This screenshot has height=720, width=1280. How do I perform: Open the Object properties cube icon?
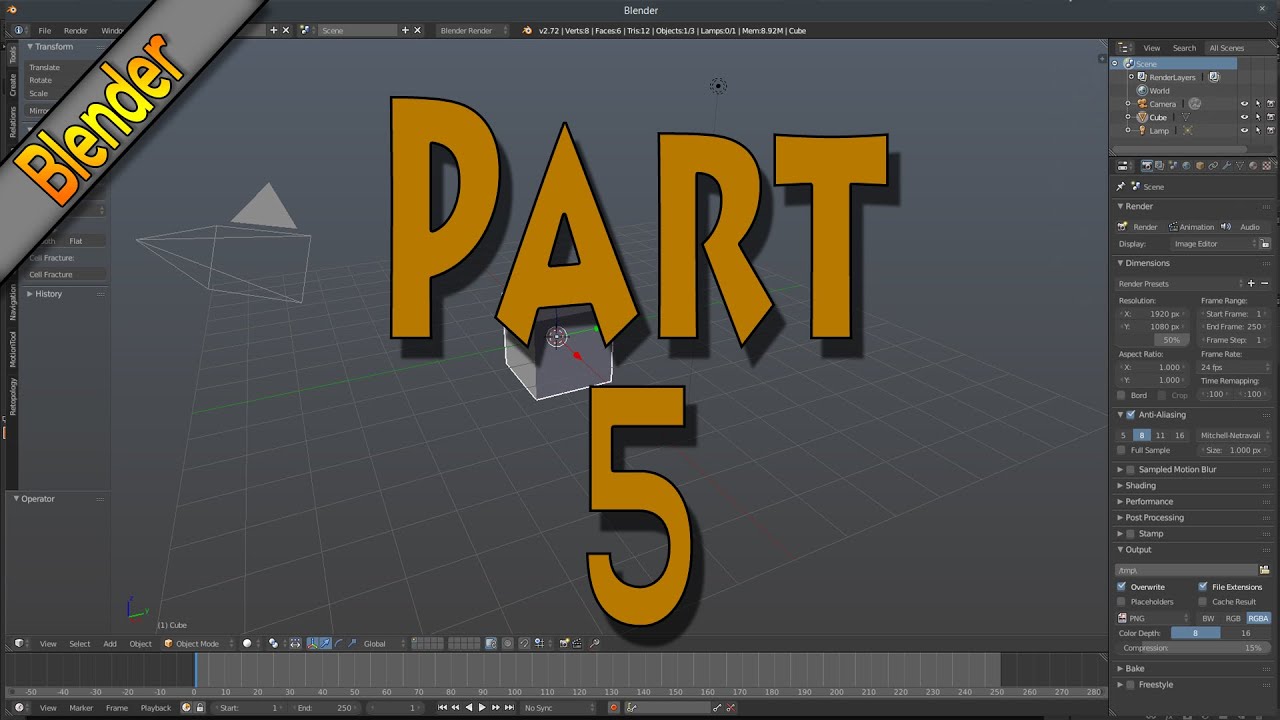coord(1199,166)
